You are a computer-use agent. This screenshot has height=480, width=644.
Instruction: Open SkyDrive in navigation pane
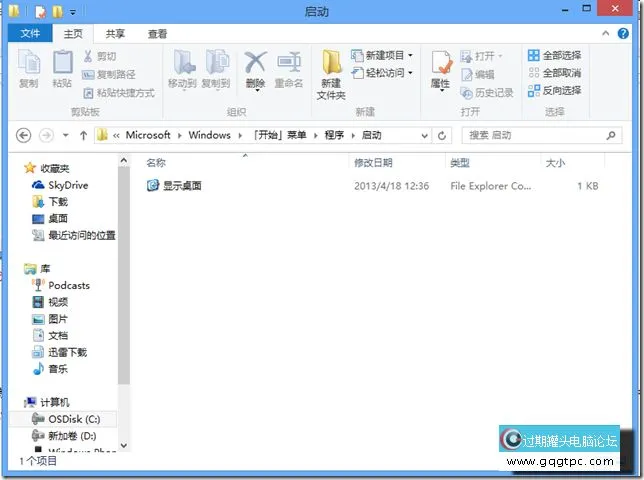coord(60,185)
